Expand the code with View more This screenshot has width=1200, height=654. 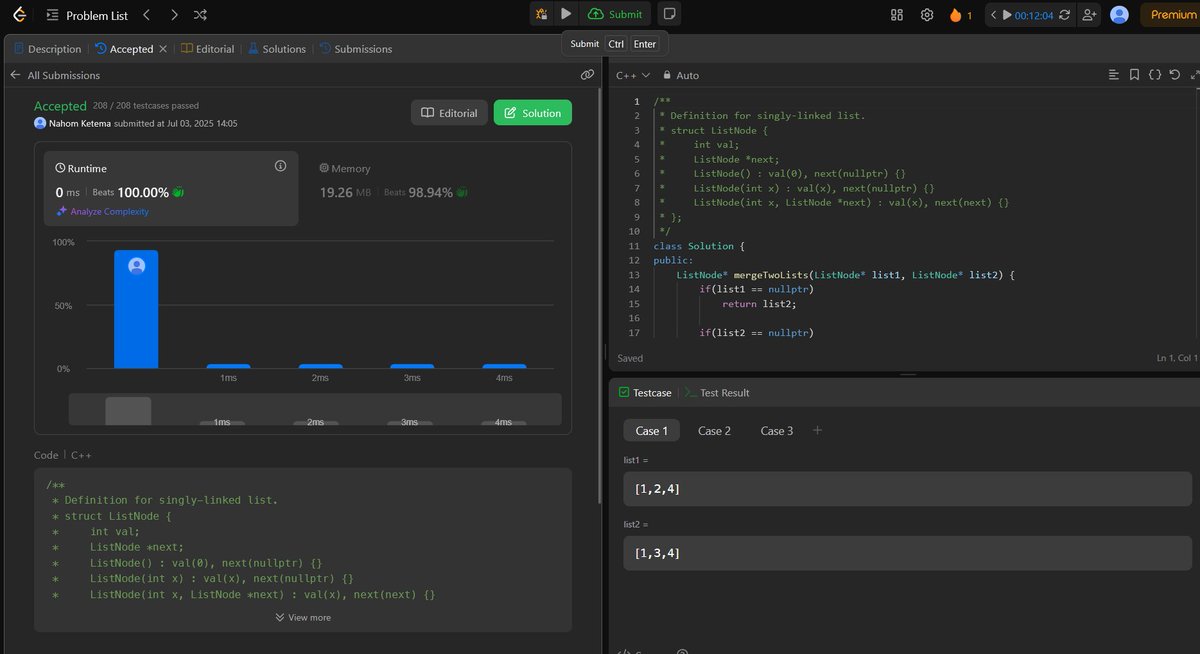[303, 618]
